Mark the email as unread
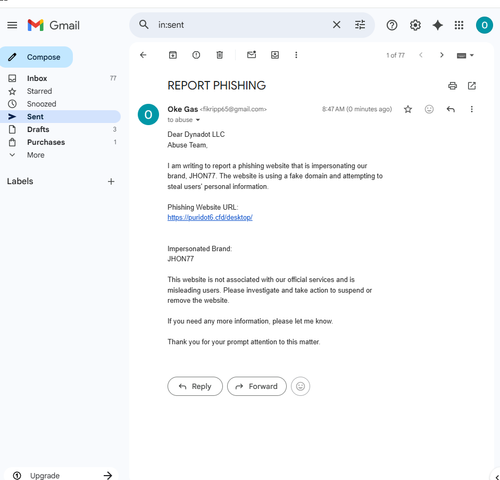Screen dimensions: 500x480 click(x=251, y=55)
